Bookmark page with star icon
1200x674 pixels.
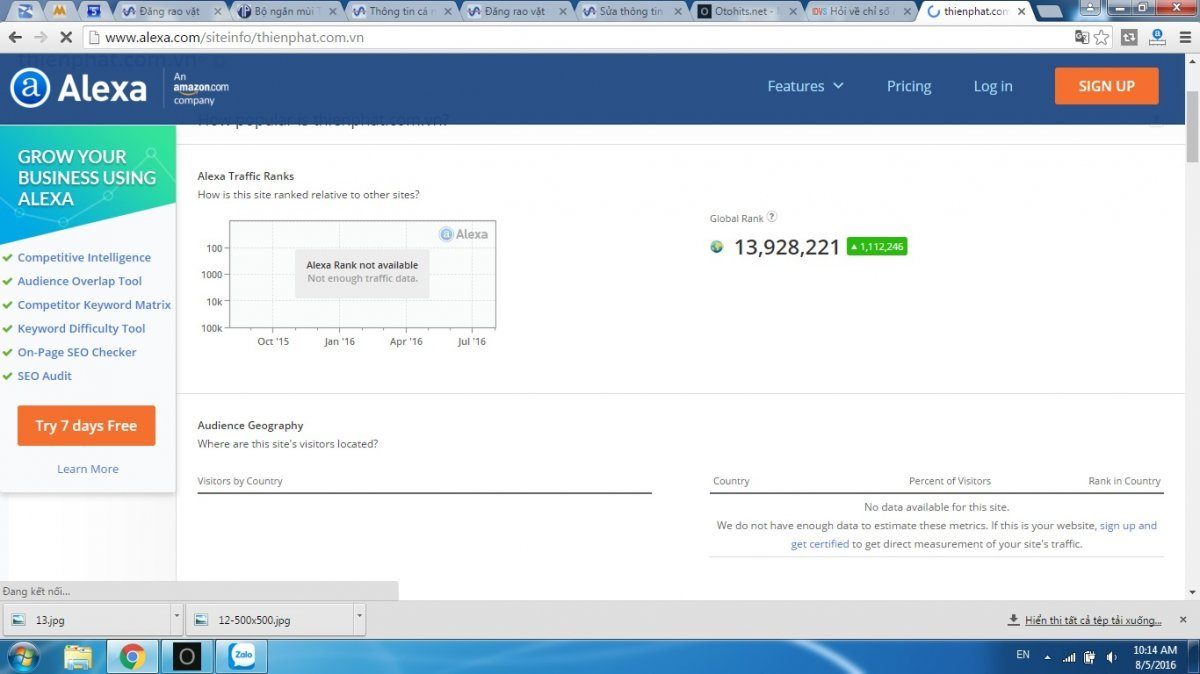[1102, 37]
